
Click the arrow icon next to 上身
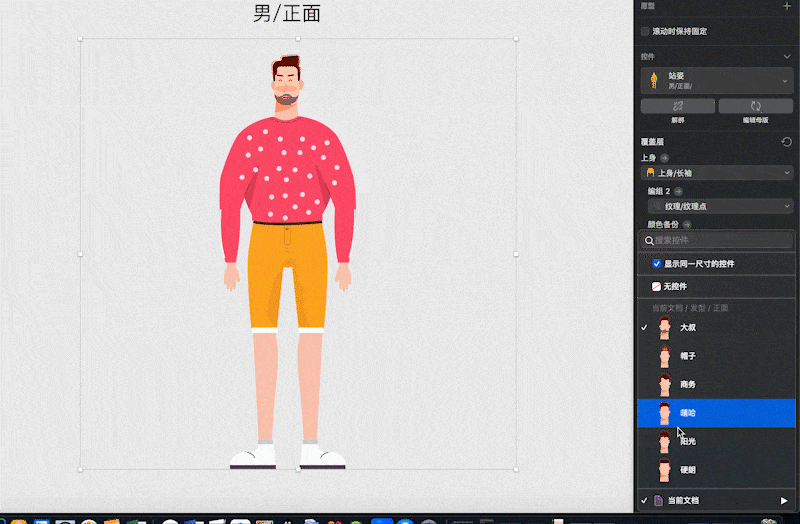pyautogui.click(x=664, y=158)
